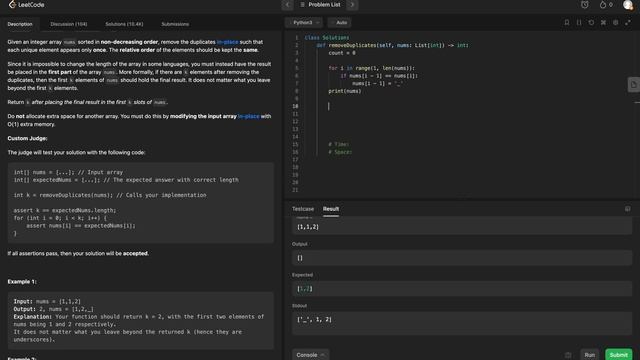Click the icon left of Run
640x360 pixels.
click(568, 355)
